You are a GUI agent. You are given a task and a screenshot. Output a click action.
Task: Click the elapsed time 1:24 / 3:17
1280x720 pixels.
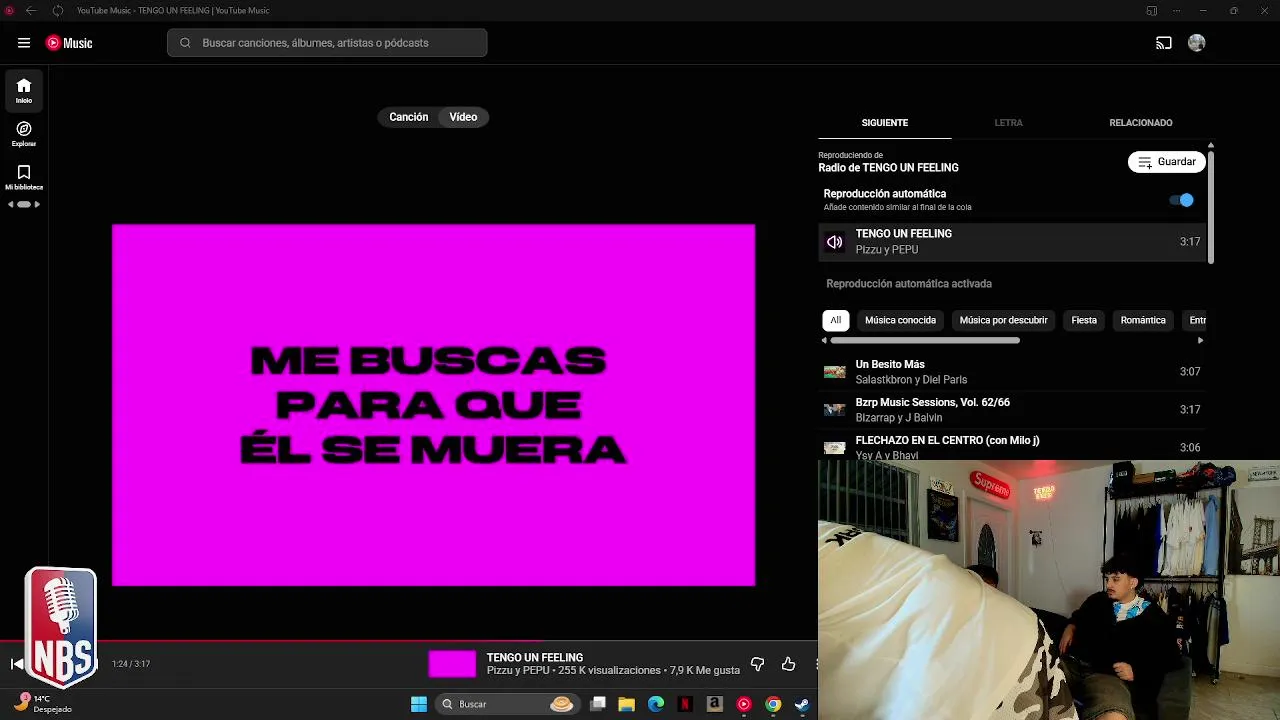pyautogui.click(x=131, y=664)
